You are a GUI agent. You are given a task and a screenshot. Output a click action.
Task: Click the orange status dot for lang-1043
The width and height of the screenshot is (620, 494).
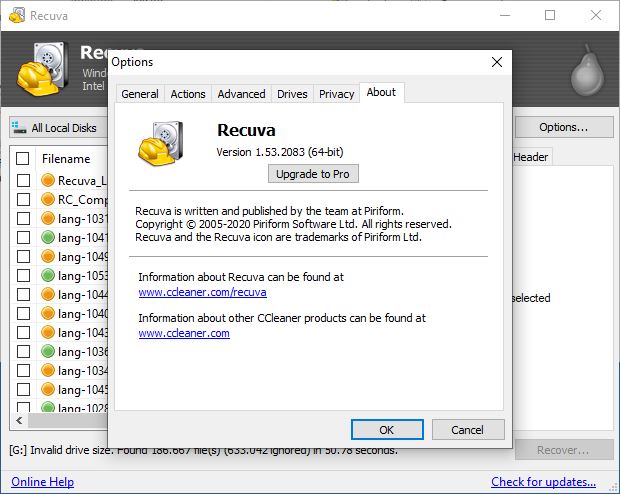[48, 332]
